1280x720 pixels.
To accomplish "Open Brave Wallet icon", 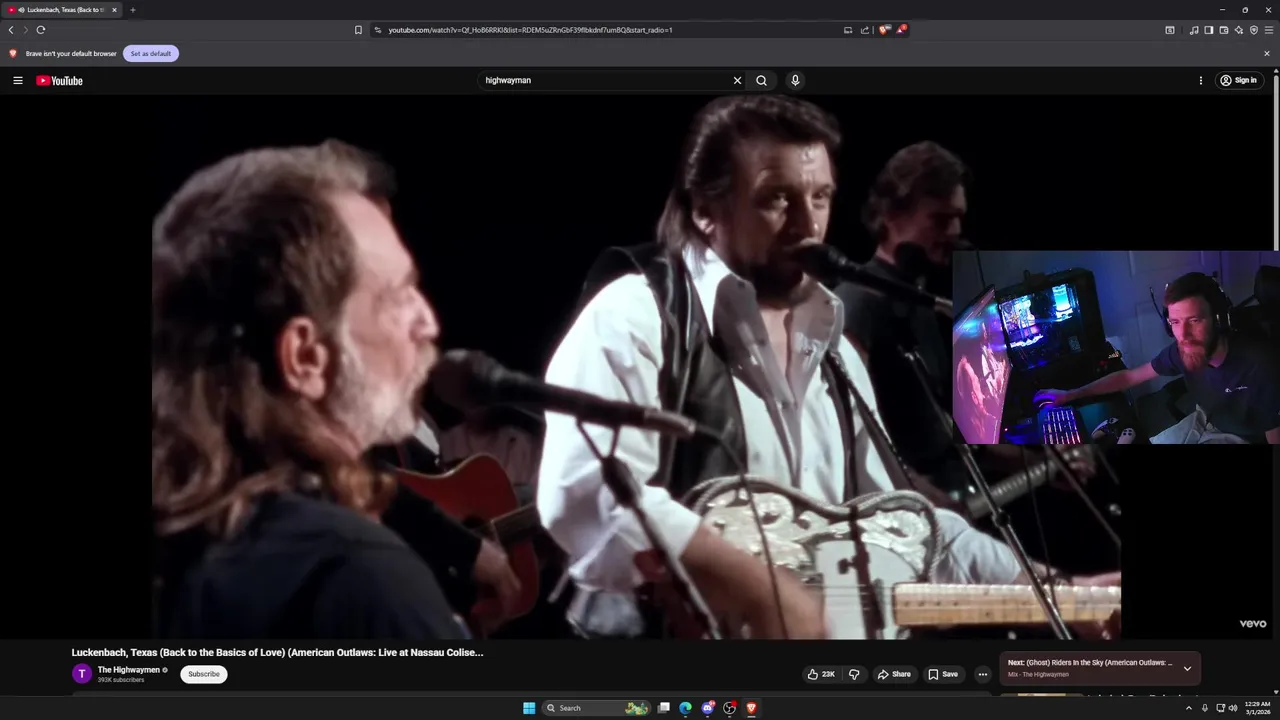I will (x=1224, y=30).
